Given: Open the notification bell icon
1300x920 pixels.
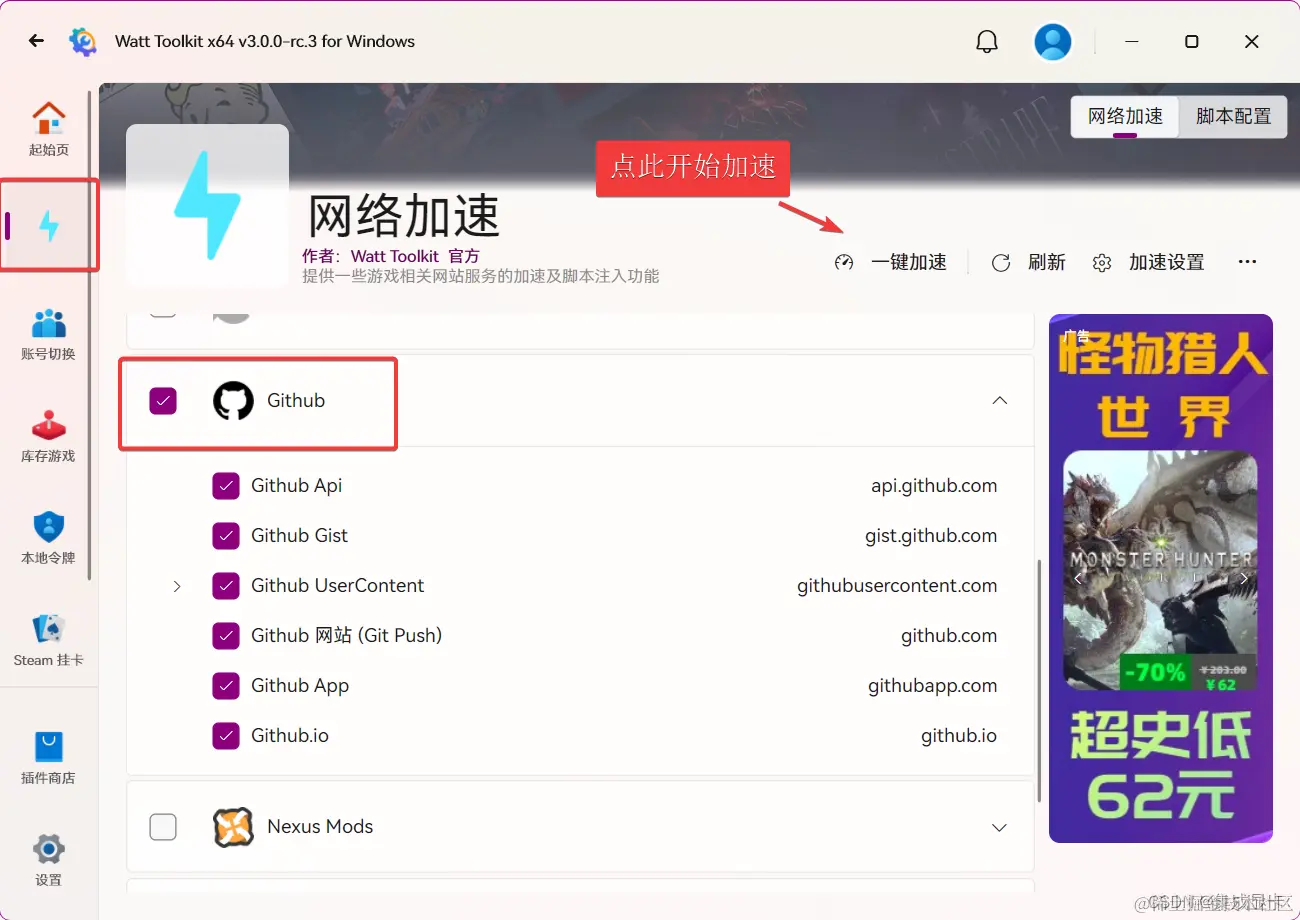Looking at the screenshot, I should pyautogui.click(x=986, y=41).
